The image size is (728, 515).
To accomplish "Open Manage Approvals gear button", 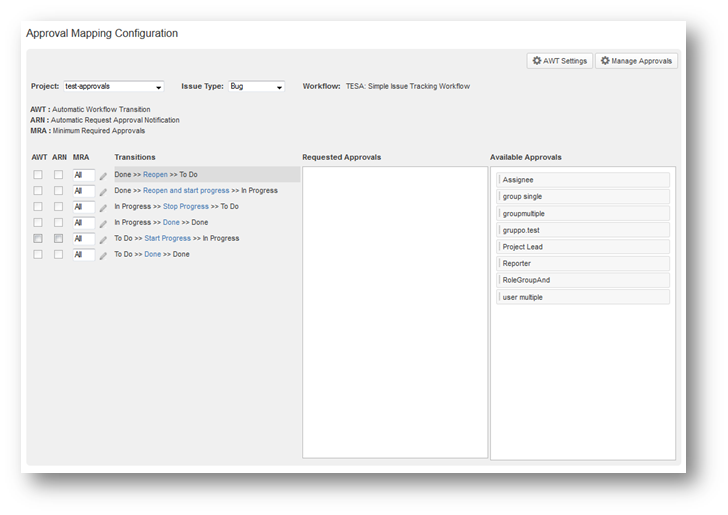I will [x=636, y=61].
